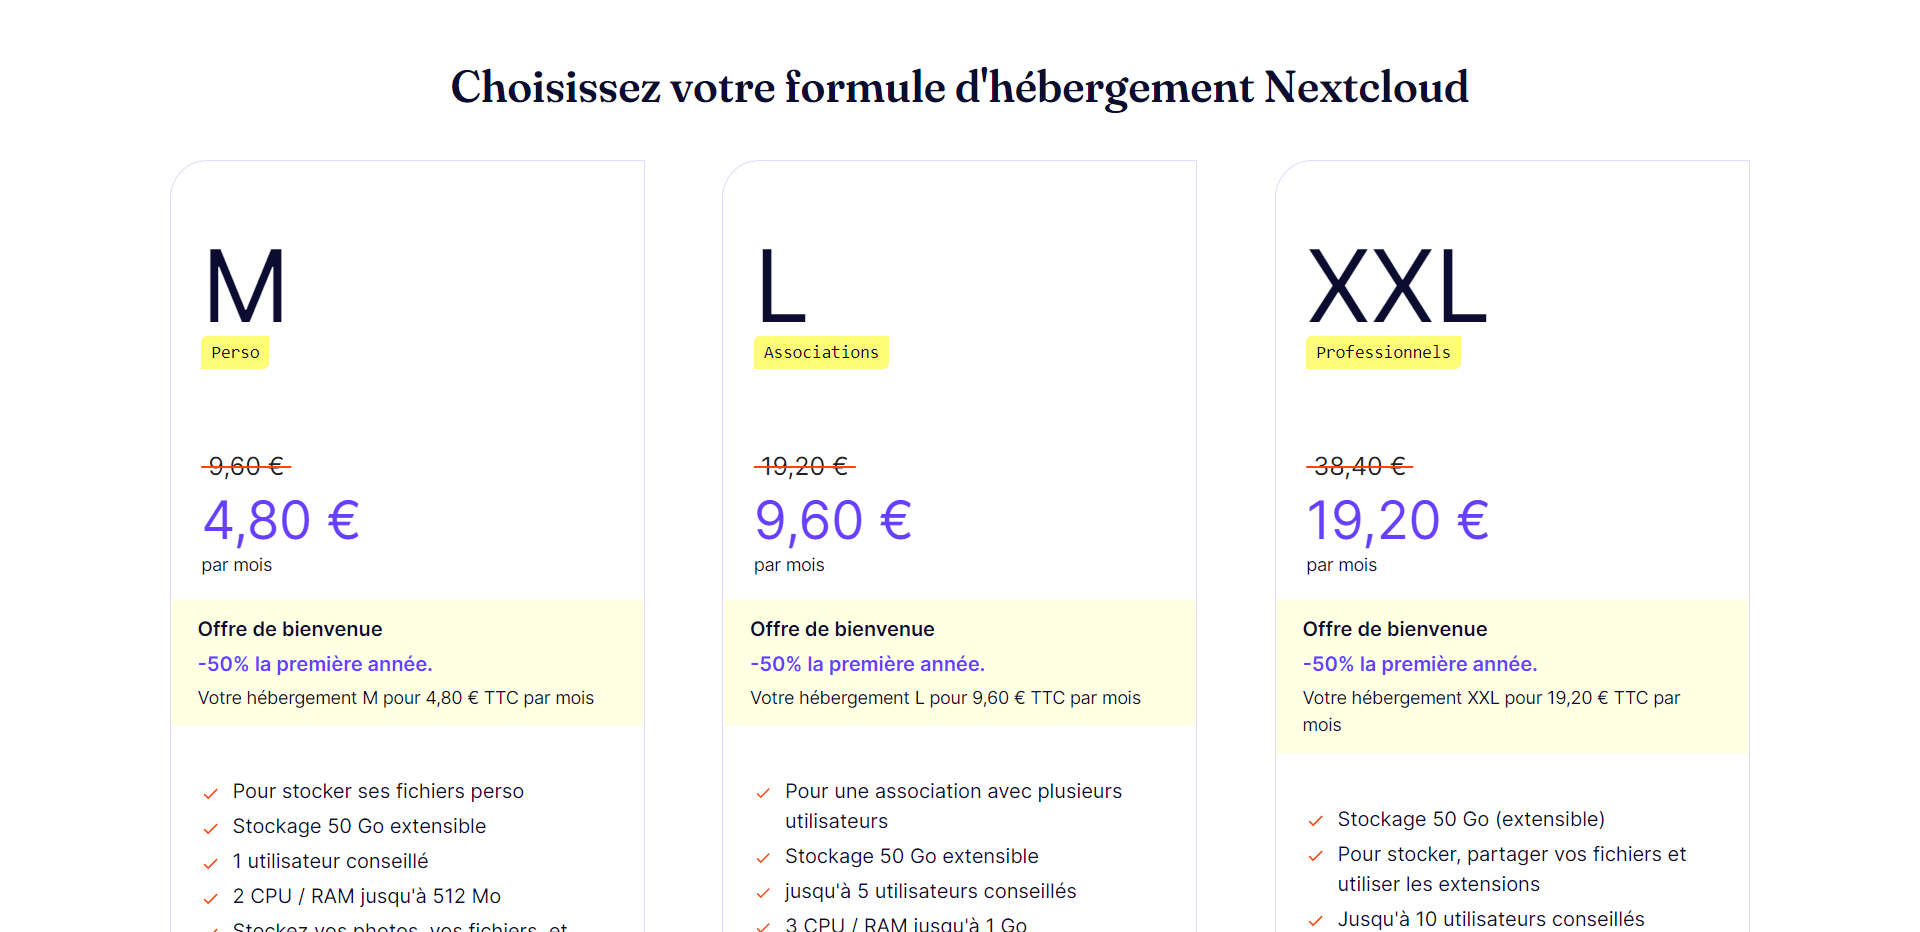Click the purple 9,60 € price of plan L
1920x932 pixels.
coord(833,521)
